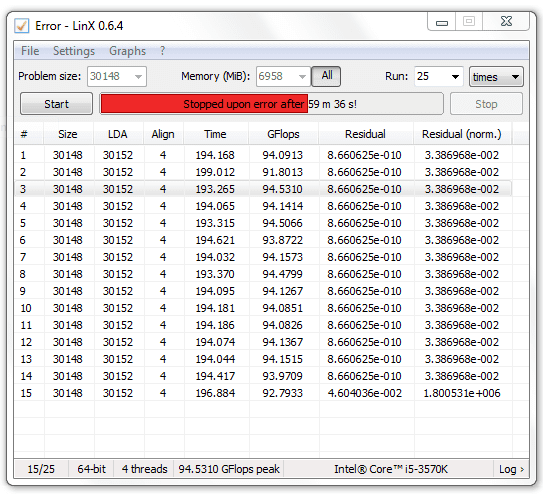Click the LinX app icon in title bar

pos(21,26)
